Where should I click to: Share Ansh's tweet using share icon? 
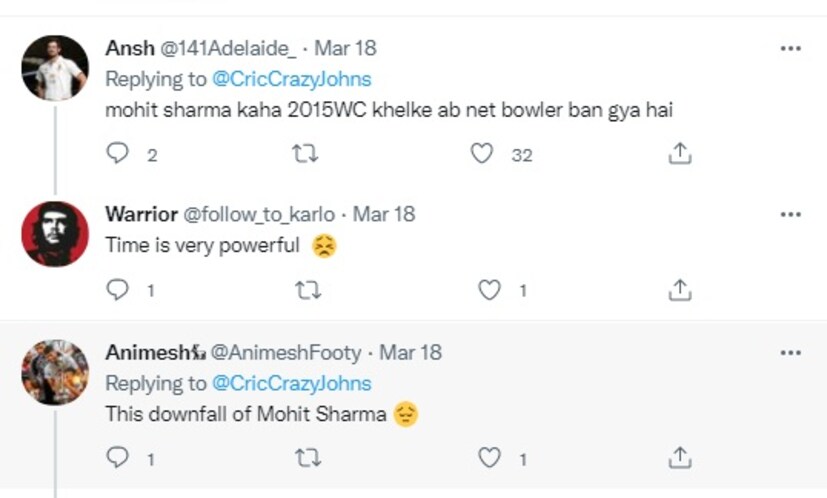pyautogui.click(x=679, y=154)
